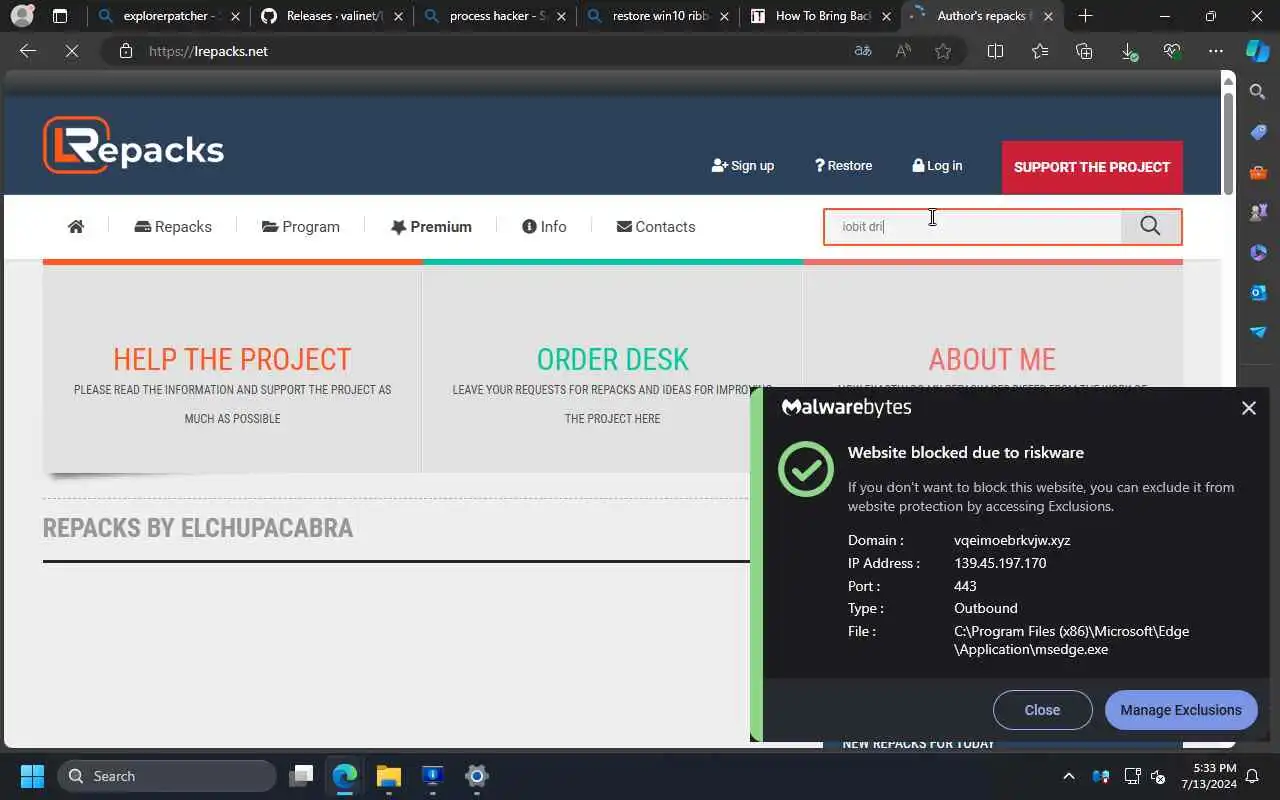This screenshot has height=800, width=1280.
Task: Open Microsoft 365 in sidebar
Action: point(1258,252)
